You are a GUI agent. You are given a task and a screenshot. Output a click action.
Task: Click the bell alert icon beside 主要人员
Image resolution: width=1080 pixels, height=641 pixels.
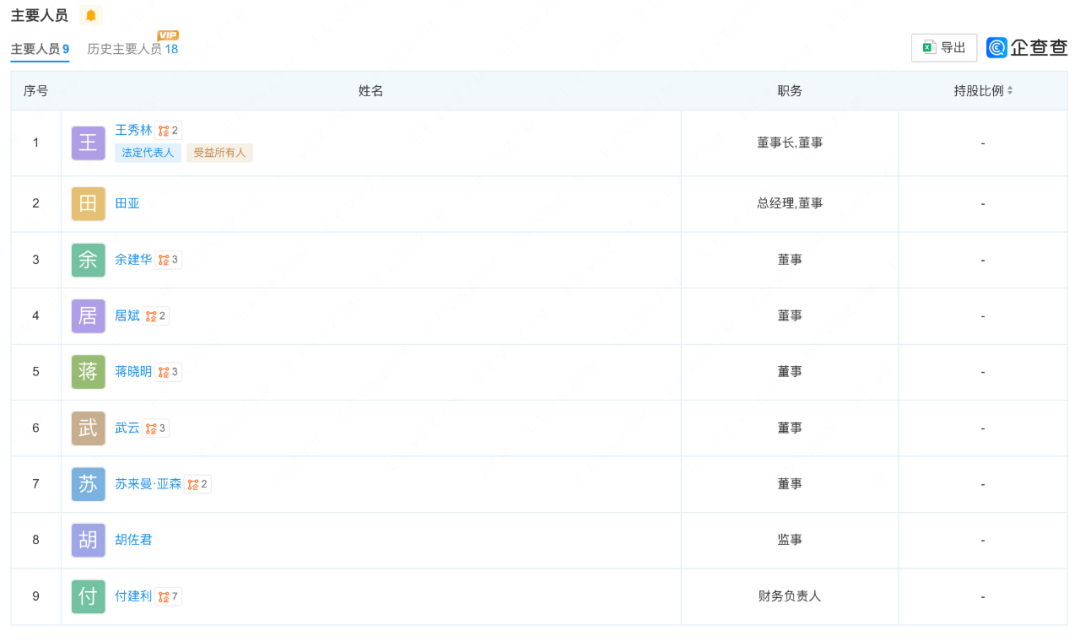pyautogui.click(x=91, y=16)
